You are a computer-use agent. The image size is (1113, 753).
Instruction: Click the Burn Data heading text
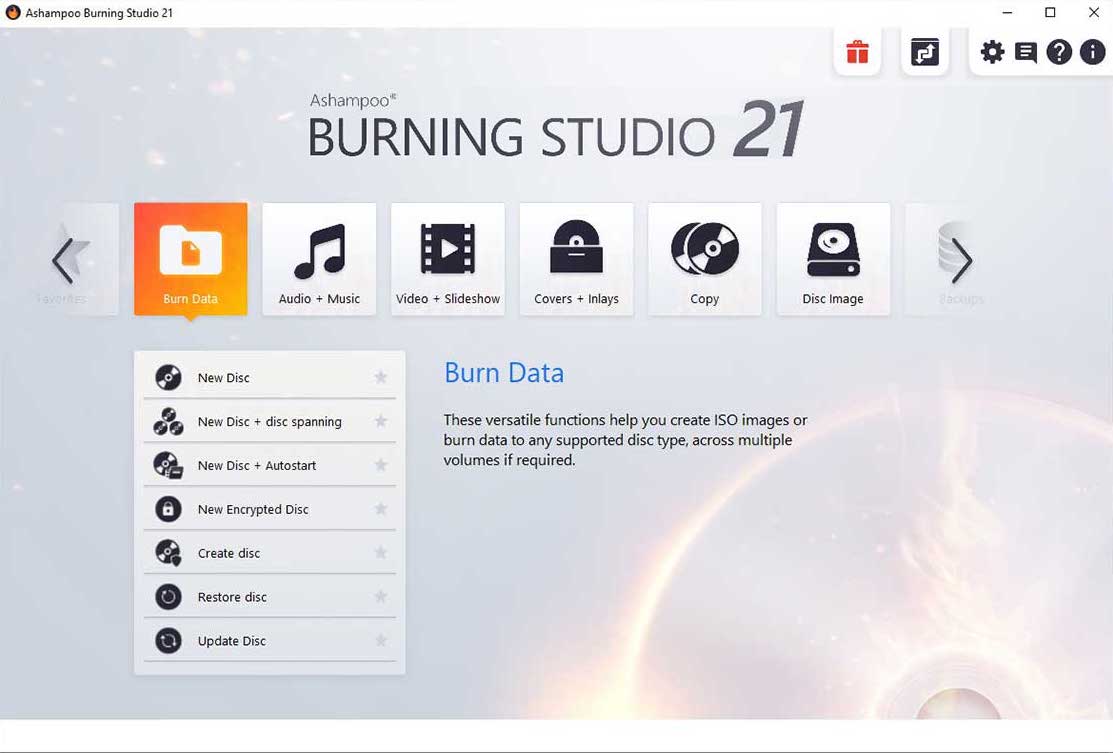[x=504, y=373]
